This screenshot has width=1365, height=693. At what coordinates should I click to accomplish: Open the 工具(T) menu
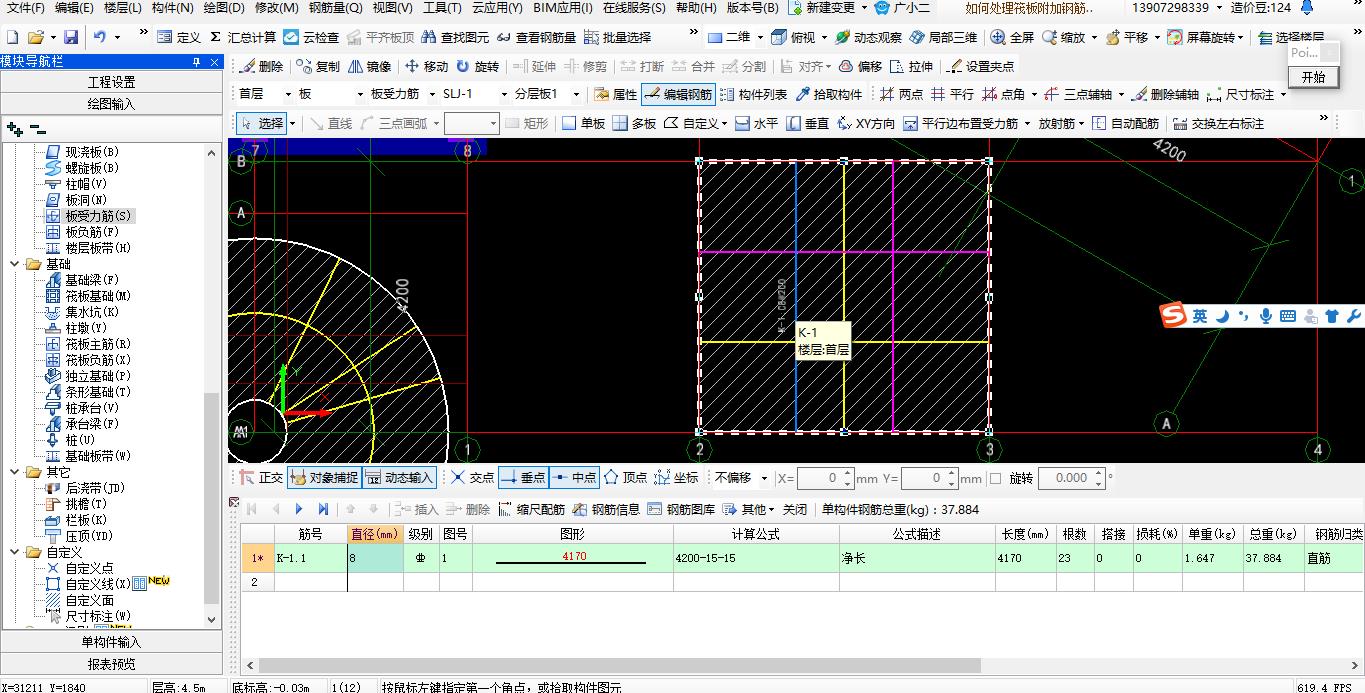[442, 8]
